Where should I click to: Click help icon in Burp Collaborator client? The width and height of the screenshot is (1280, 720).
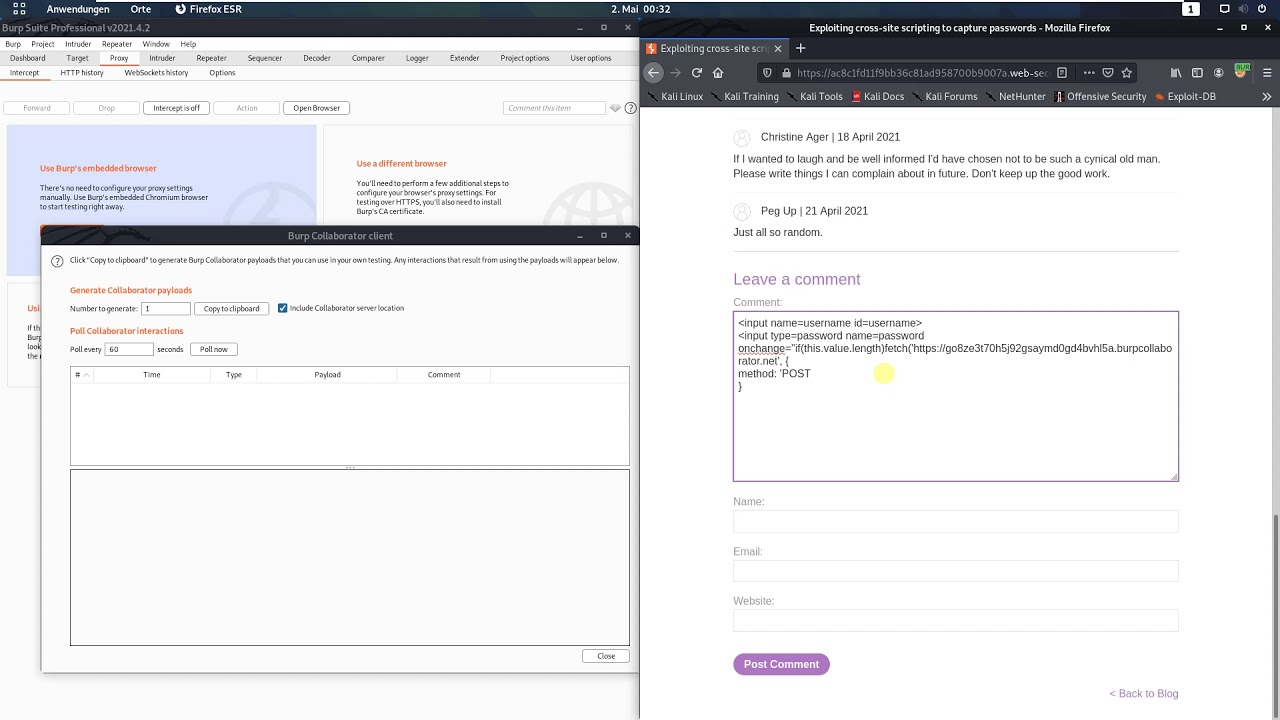(57, 260)
